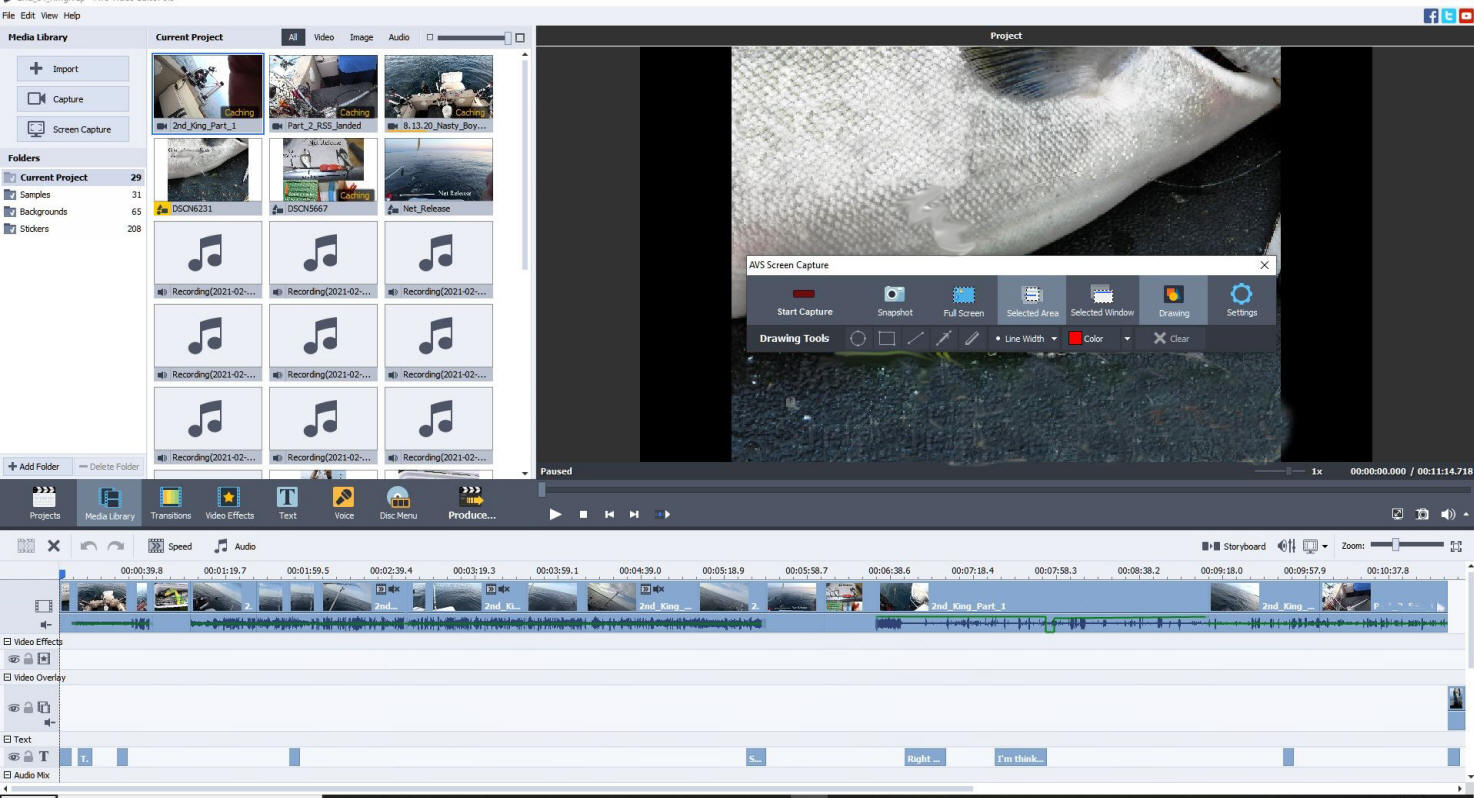
Task: Toggle lock on the Text track
Action: pos(28,757)
